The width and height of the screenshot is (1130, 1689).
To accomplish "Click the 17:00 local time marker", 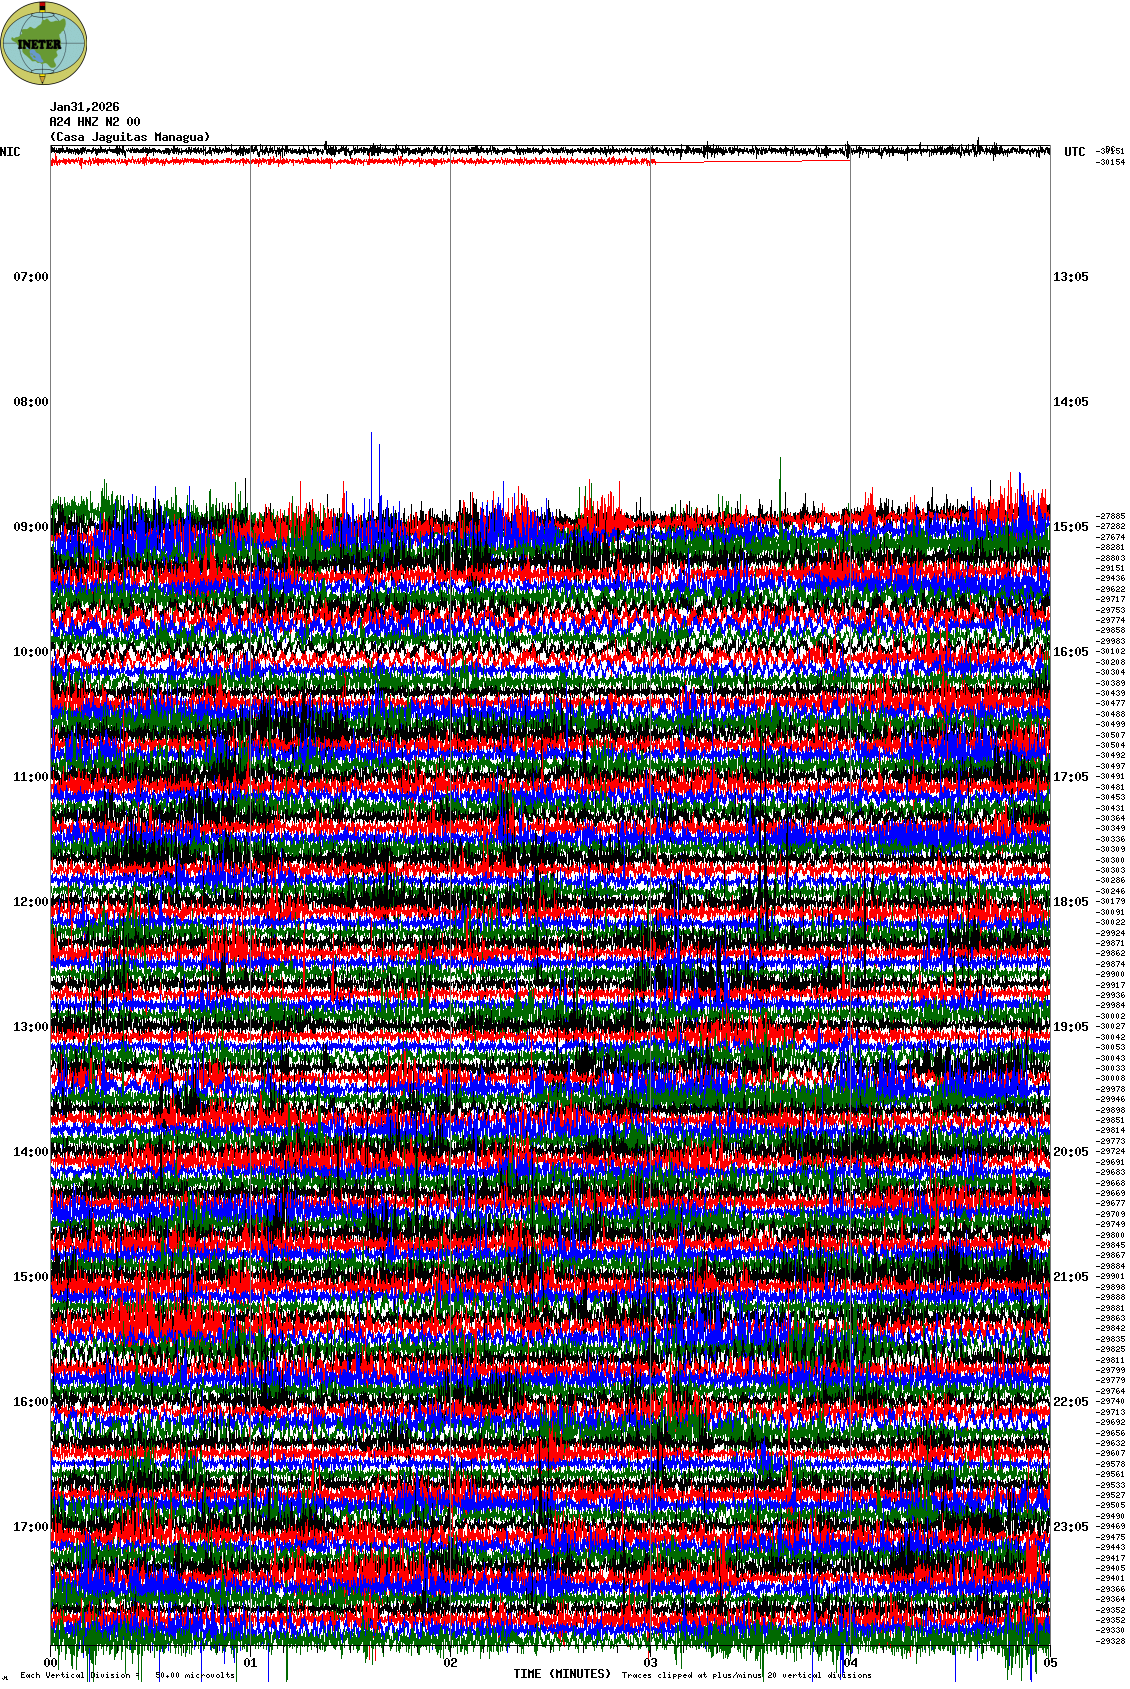I will (x=30, y=1527).
